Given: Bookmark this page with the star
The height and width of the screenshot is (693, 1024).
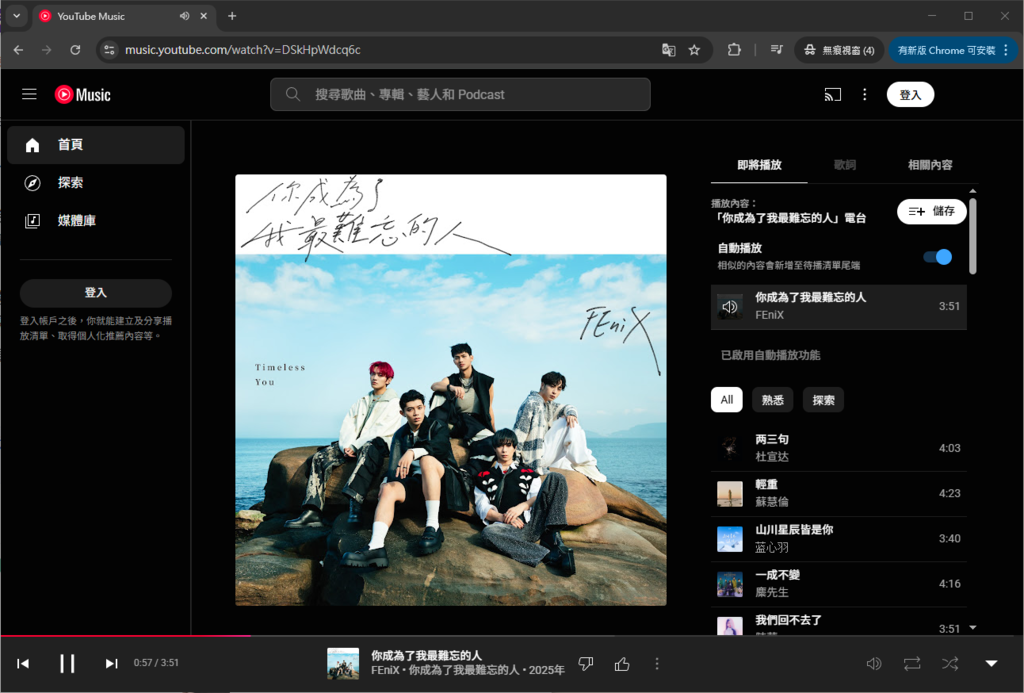Looking at the screenshot, I should tap(694, 50).
